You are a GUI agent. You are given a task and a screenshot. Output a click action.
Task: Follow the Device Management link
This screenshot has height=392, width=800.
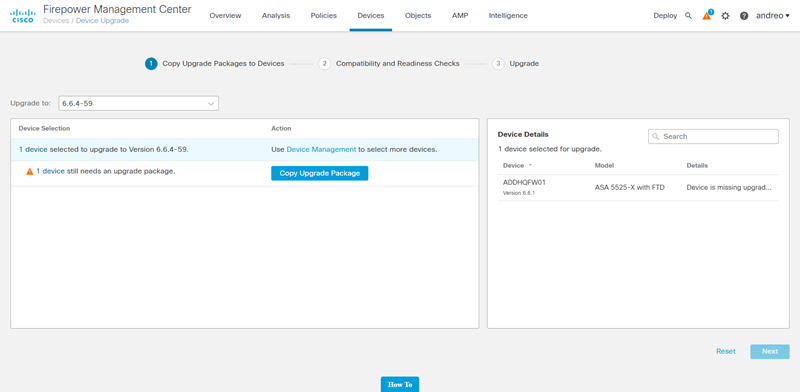click(x=321, y=150)
